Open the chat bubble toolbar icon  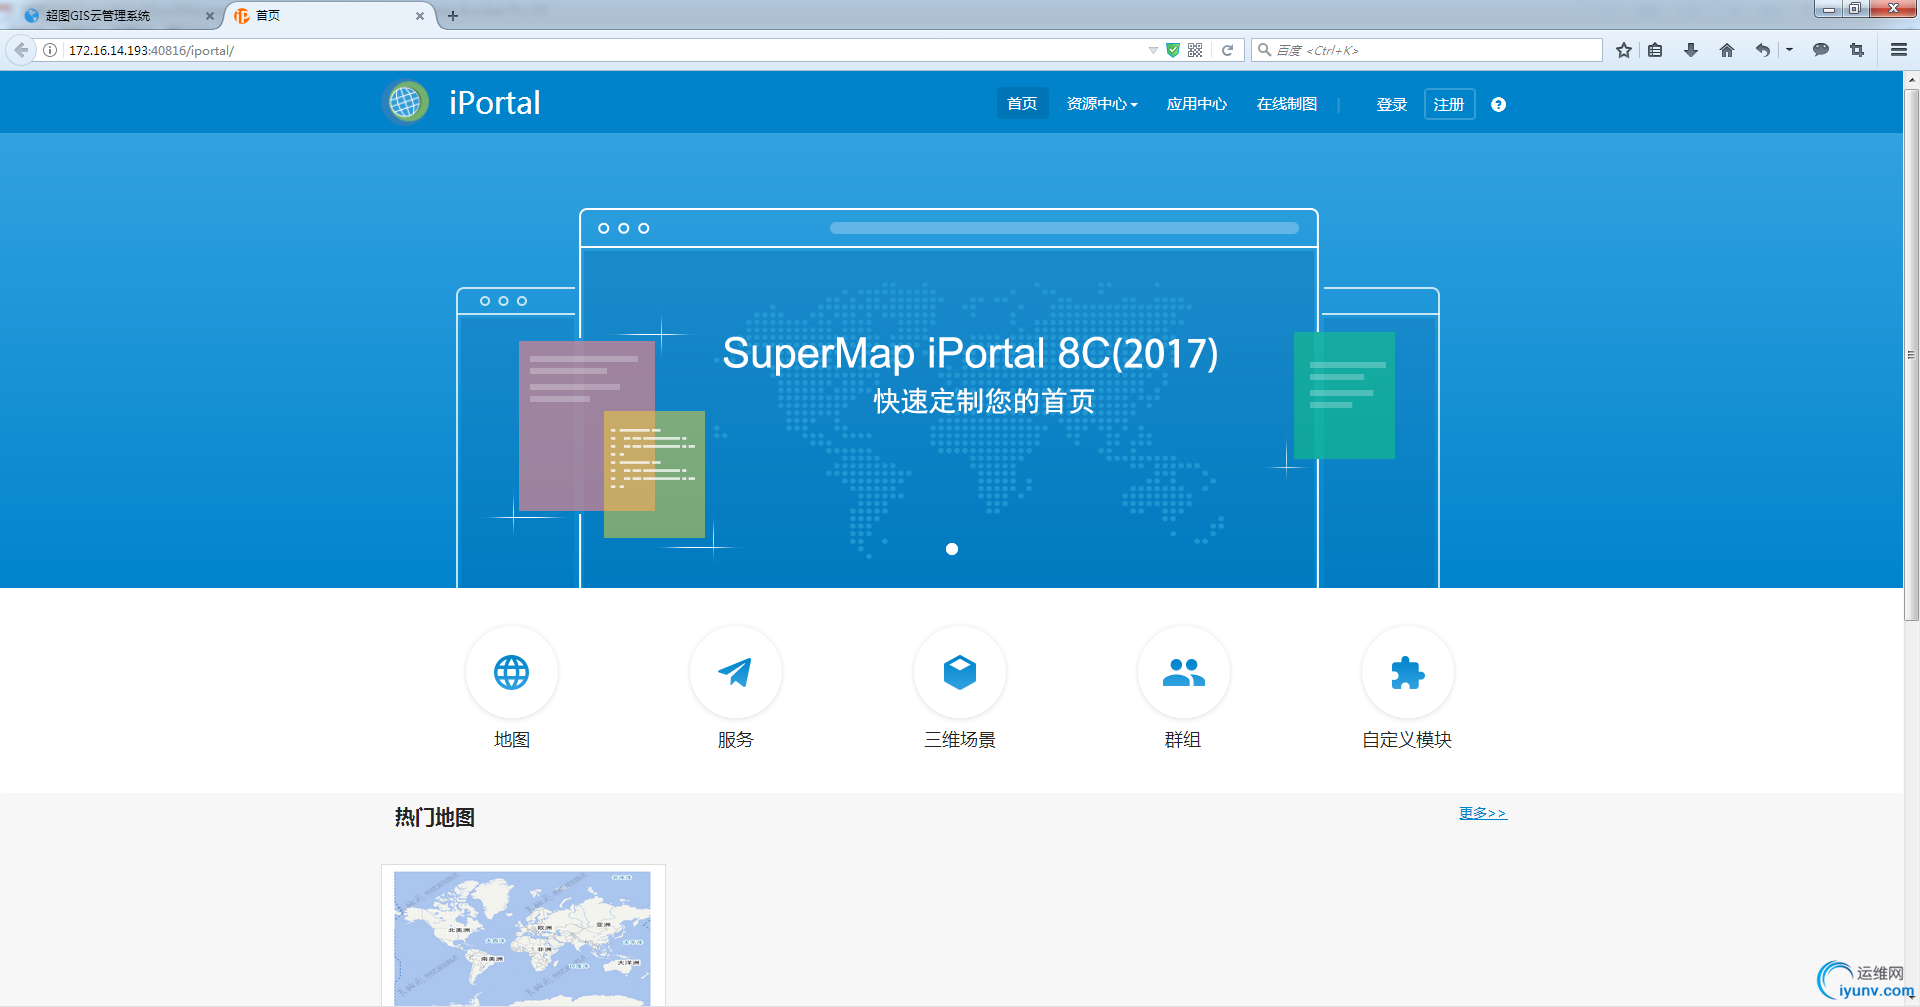coord(1821,50)
